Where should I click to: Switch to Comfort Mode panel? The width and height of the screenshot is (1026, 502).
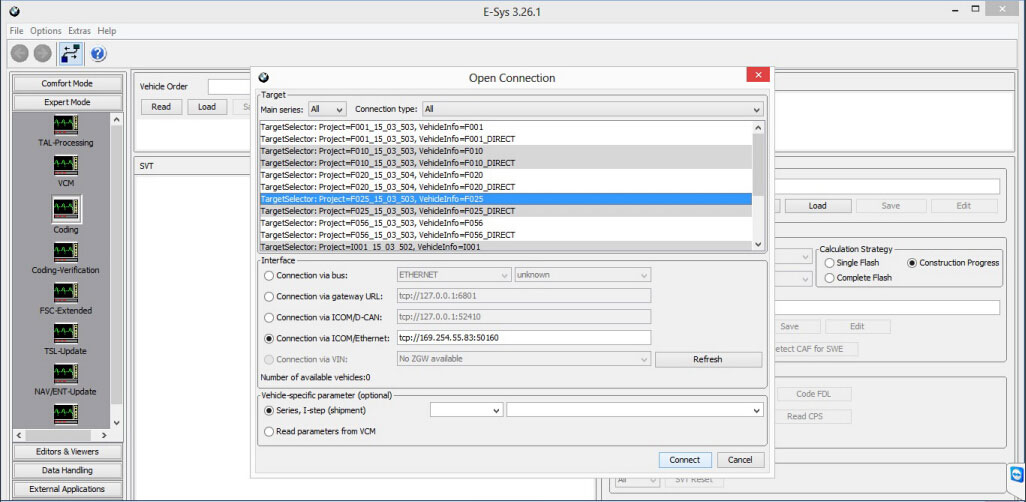pos(67,83)
